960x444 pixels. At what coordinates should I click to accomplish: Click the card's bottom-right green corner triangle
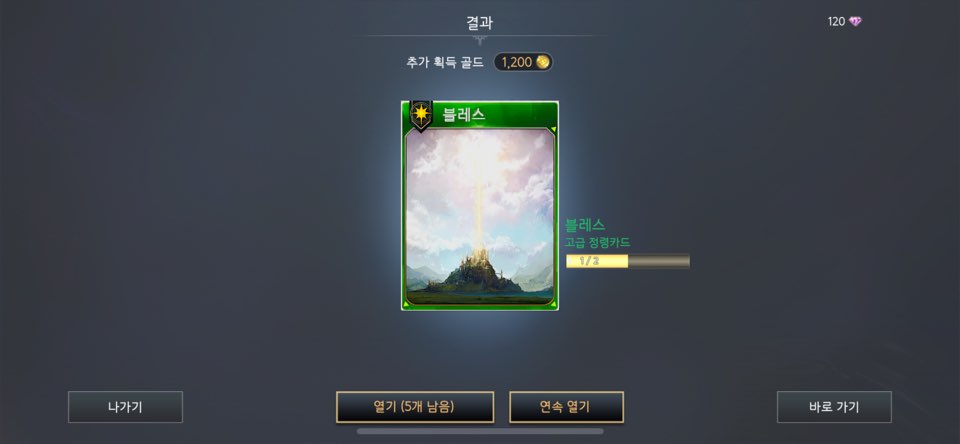point(553,304)
